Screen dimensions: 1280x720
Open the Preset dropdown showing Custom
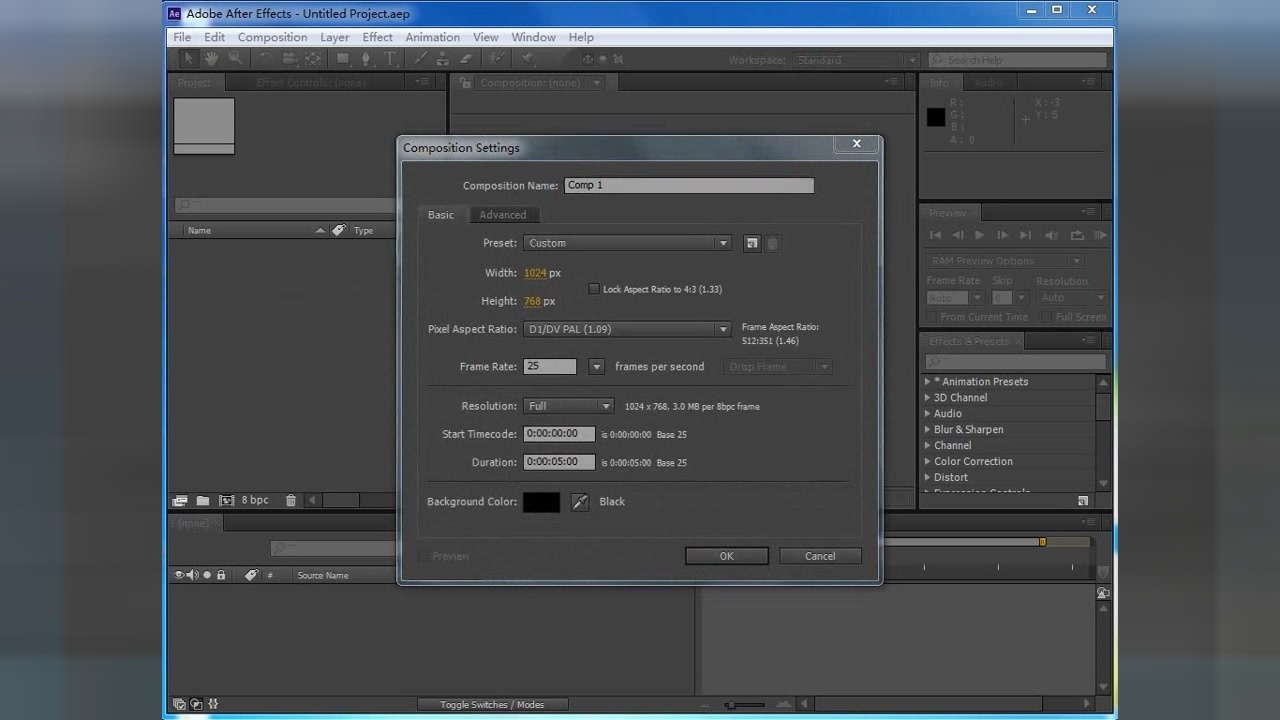tap(627, 243)
